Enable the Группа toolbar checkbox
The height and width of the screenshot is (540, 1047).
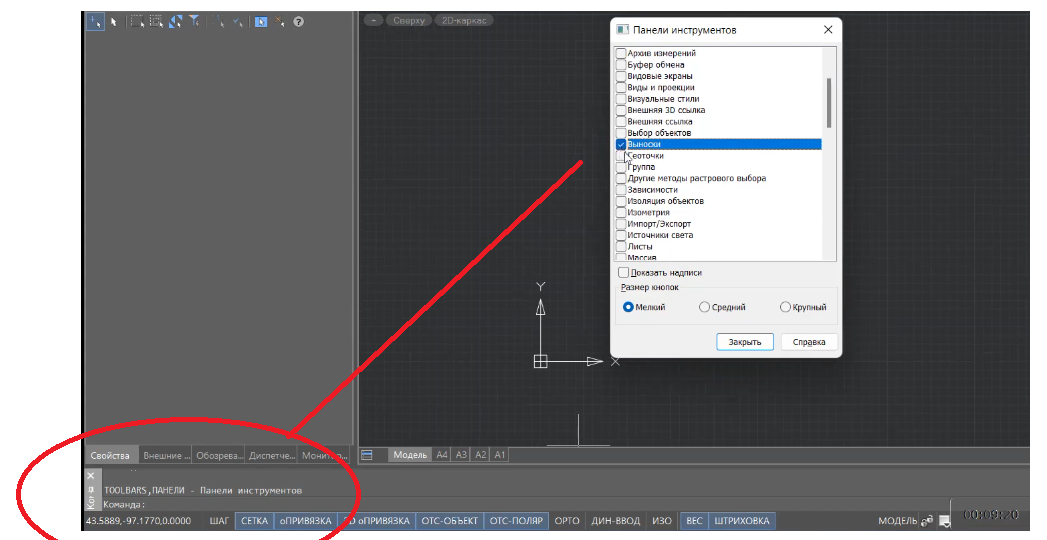click(x=621, y=167)
